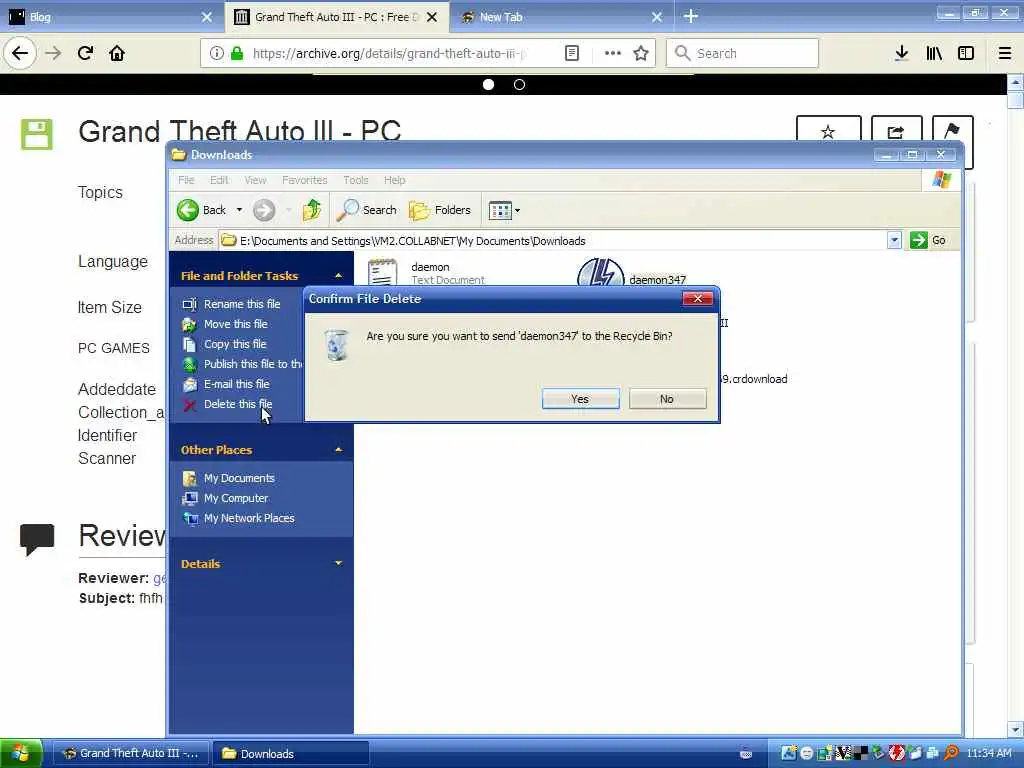
Task: Open the Back history dropdown arrow
Action: [x=239, y=210]
